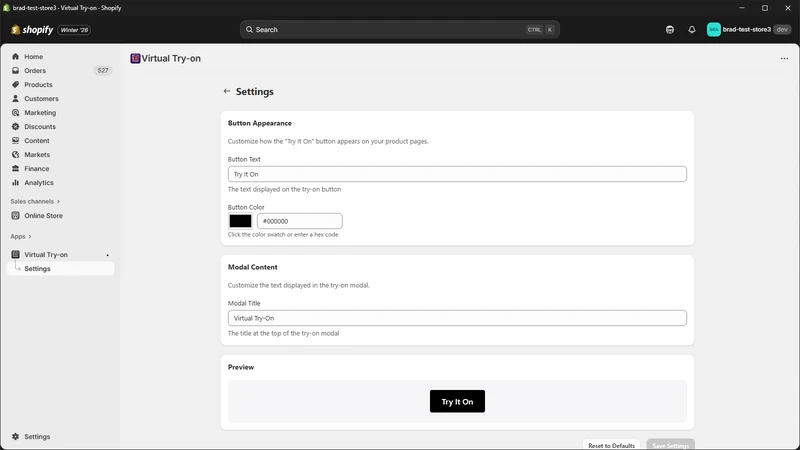
Task: Click the Virtual Try-on app icon in sidebar
Action: pos(15,255)
